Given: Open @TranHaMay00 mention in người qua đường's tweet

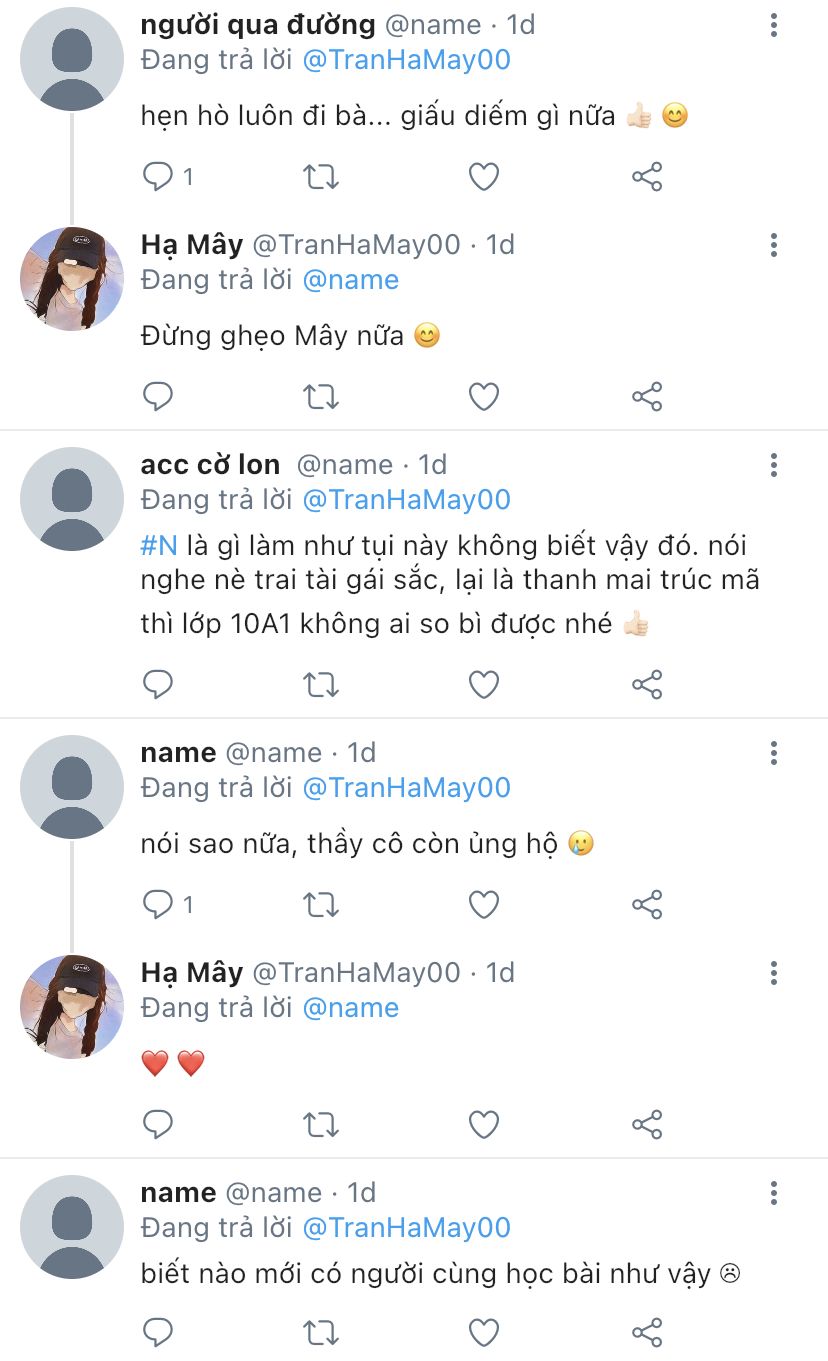Looking at the screenshot, I should click(x=406, y=60).
